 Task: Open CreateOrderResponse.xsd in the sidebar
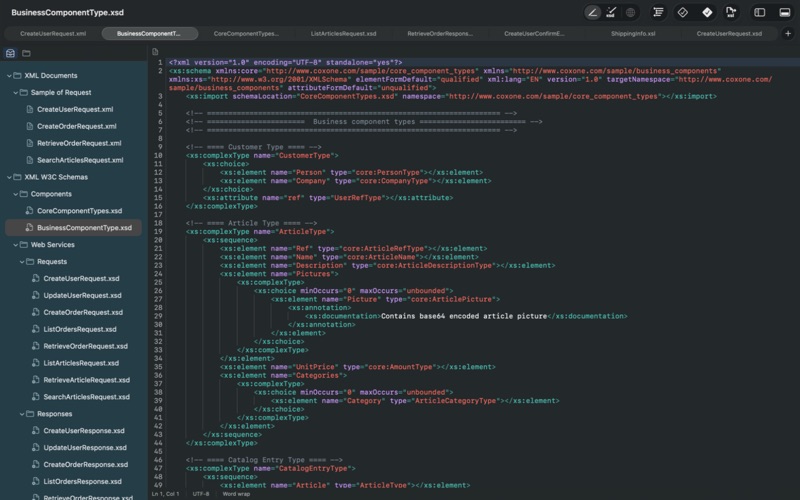86,464
